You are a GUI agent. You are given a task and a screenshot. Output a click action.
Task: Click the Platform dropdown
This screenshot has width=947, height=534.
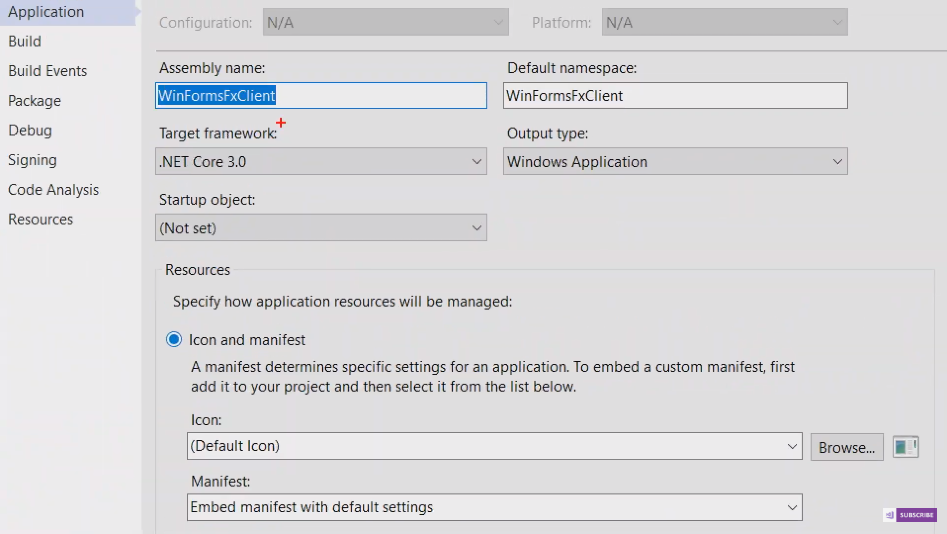(x=724, y=22)
